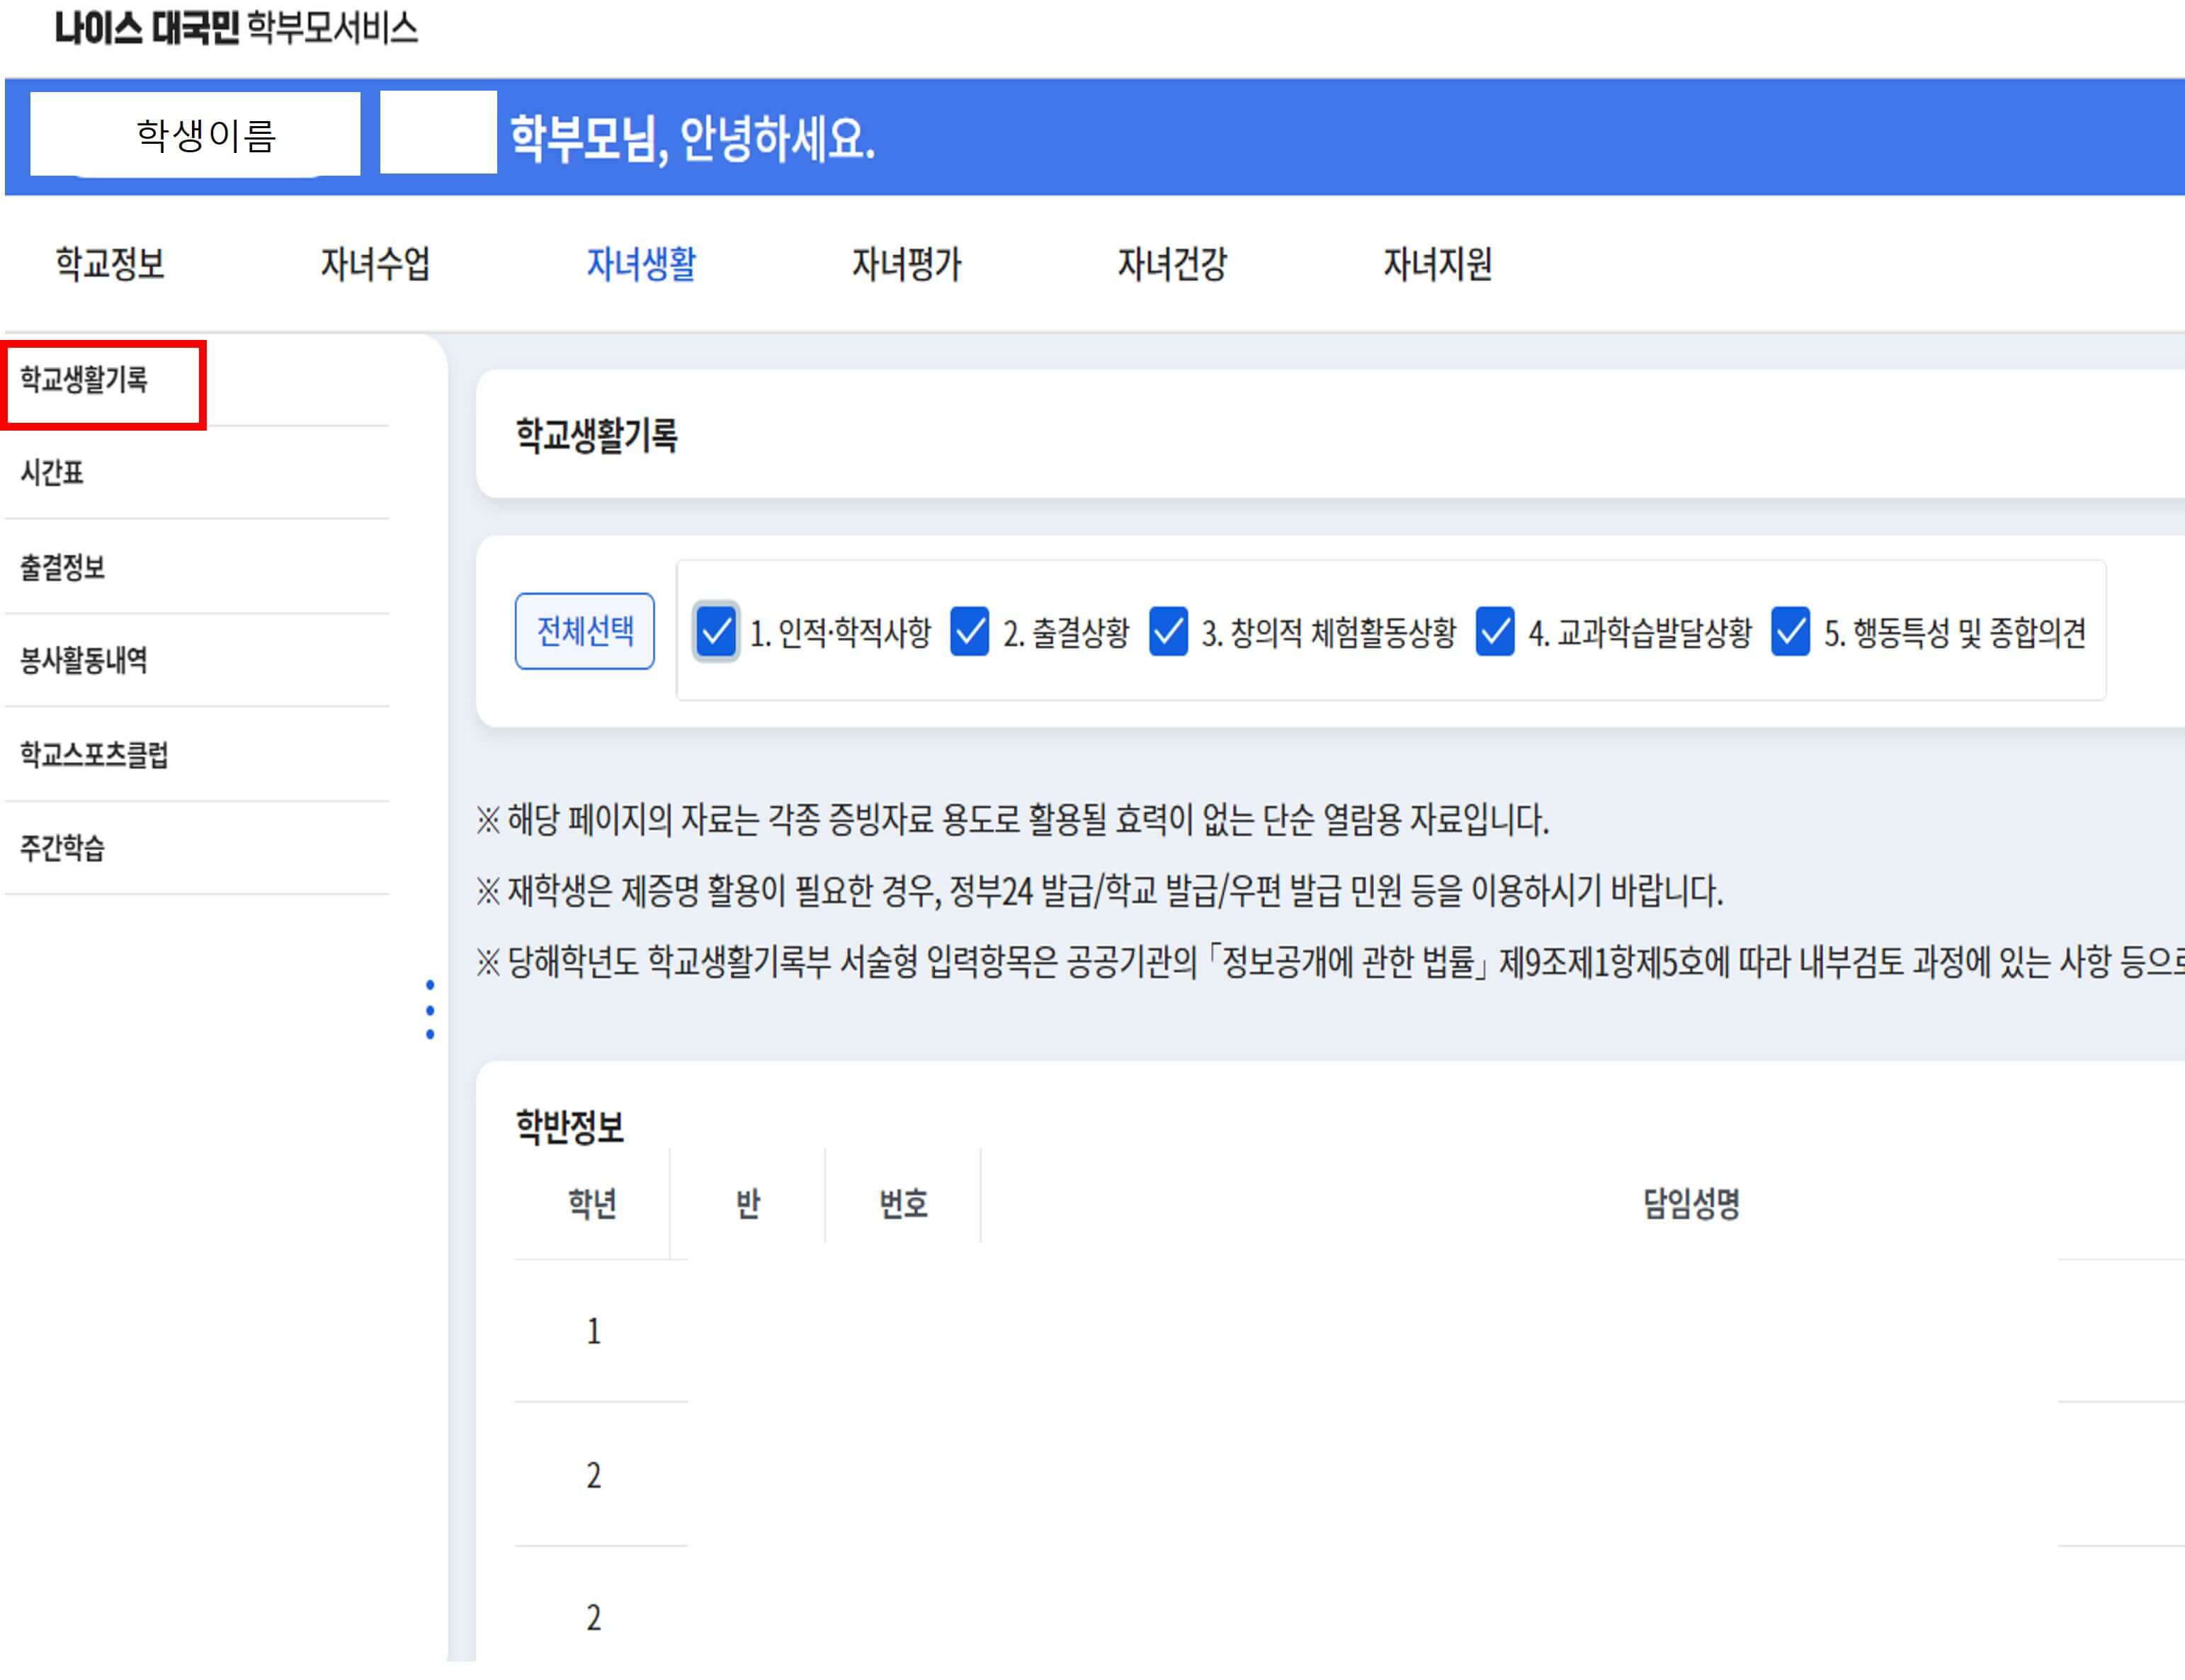Open 봉사활동내역 from the sidebar
The height and width of the screenshot is (1680, 2185).
pyautogui.click(x=84, y=660)
